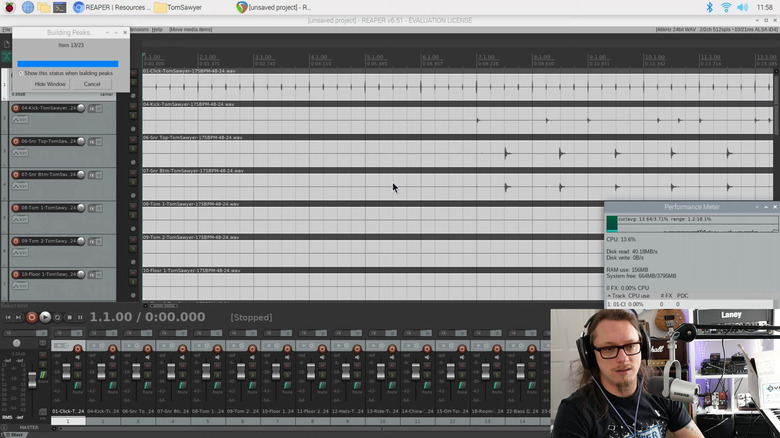Click the record button in the transport bar

[x=31, y=317]
